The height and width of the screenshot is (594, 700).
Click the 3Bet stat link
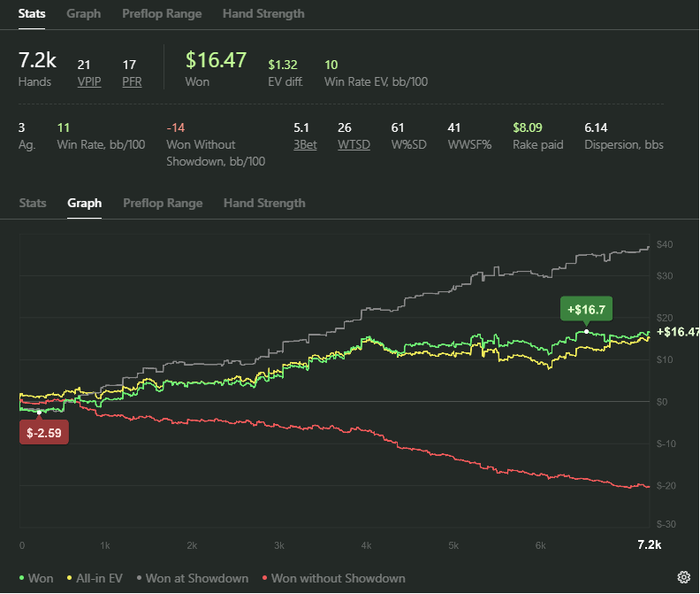(305, 145)
